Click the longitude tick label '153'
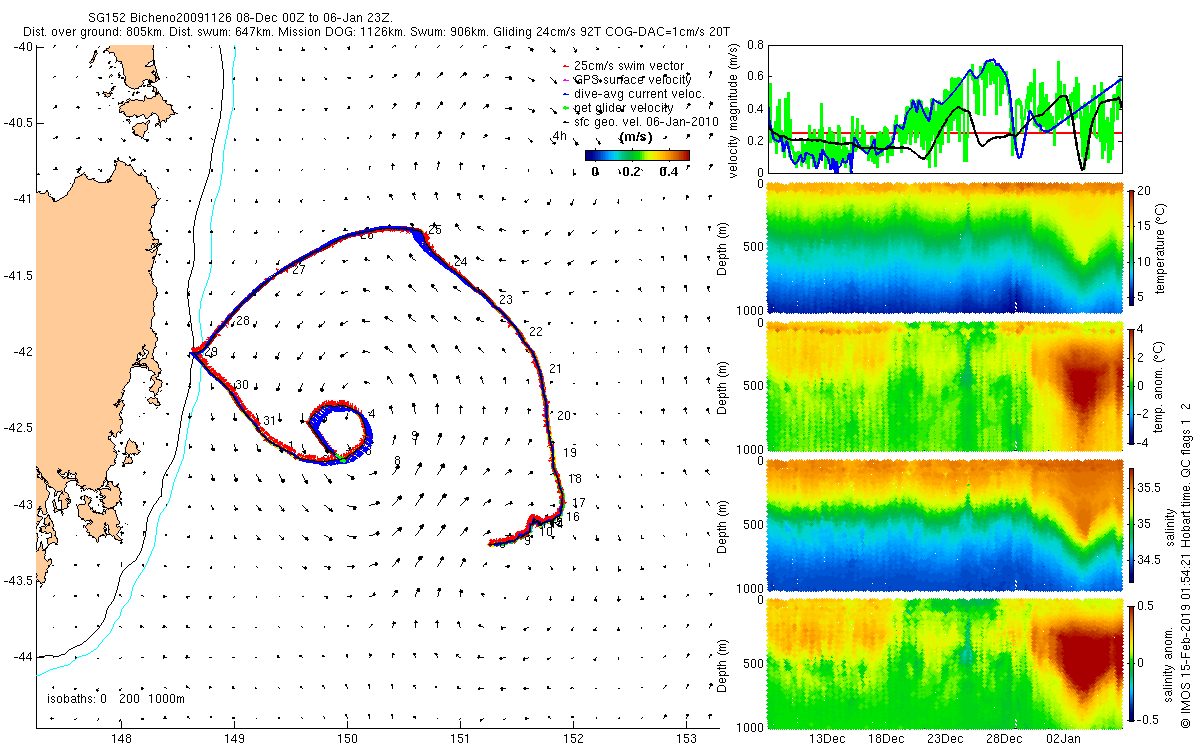Image resolution: width=1200 pixels, height=750 pixels. [x=687, y=740]
